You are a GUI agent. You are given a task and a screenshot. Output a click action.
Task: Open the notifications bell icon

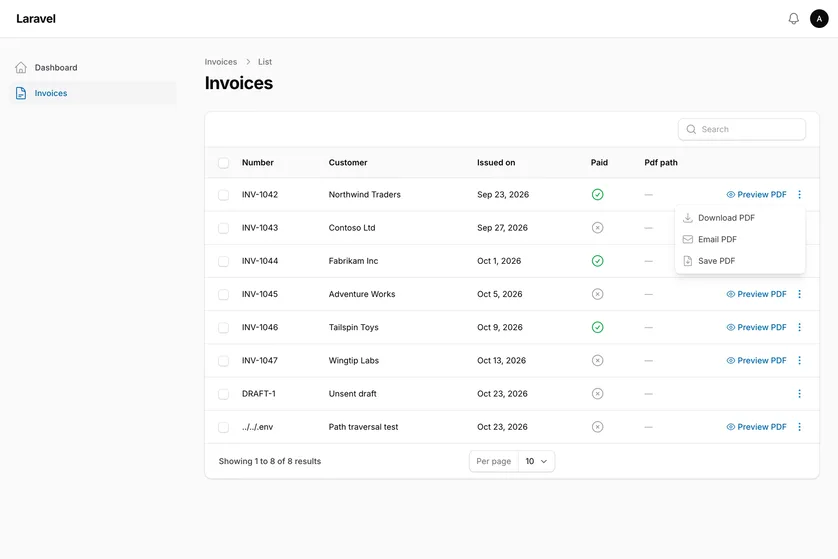794,19
